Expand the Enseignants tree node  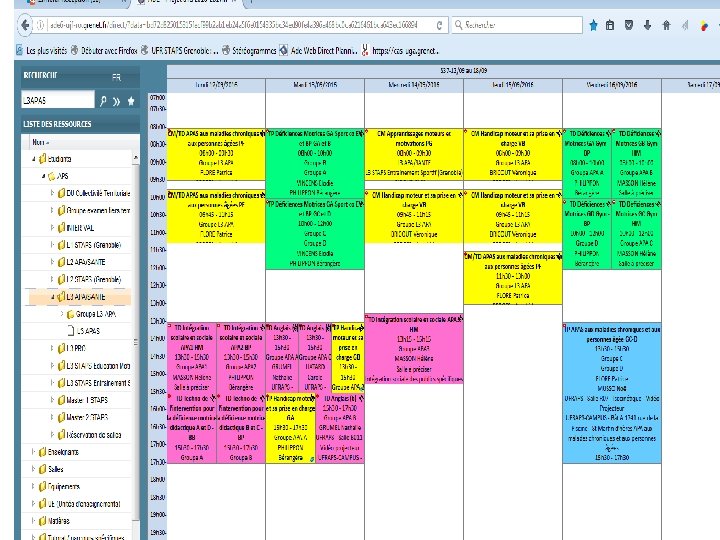tap(34, 452)
